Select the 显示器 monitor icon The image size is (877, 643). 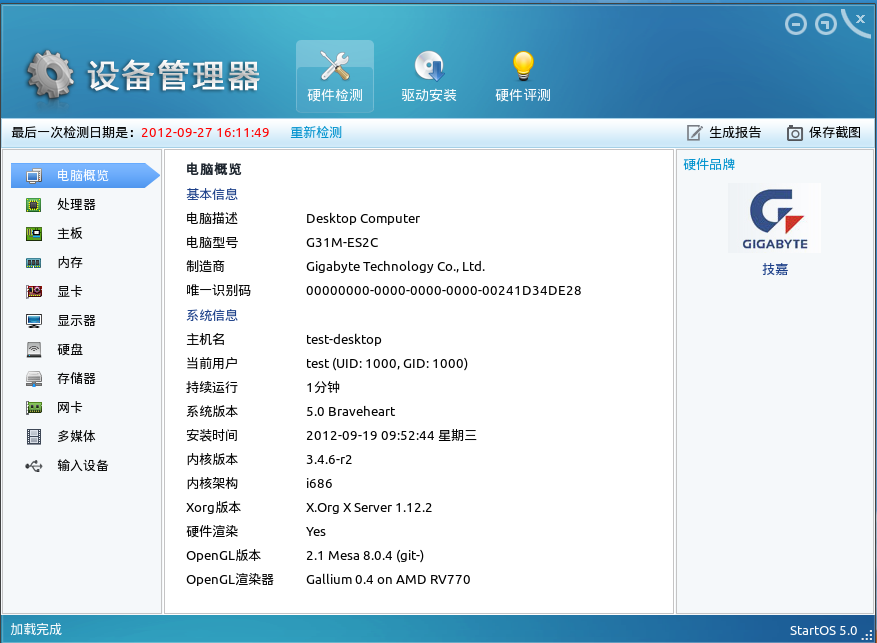click(x=34, y=321)
